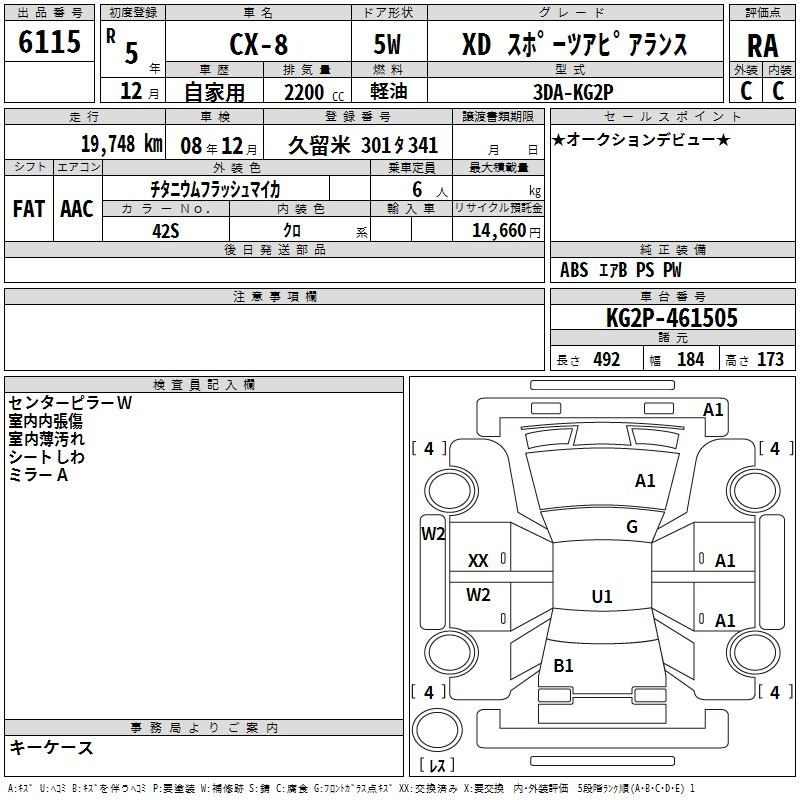Click the mileage value 19,748 km

(x=121, y=144)
